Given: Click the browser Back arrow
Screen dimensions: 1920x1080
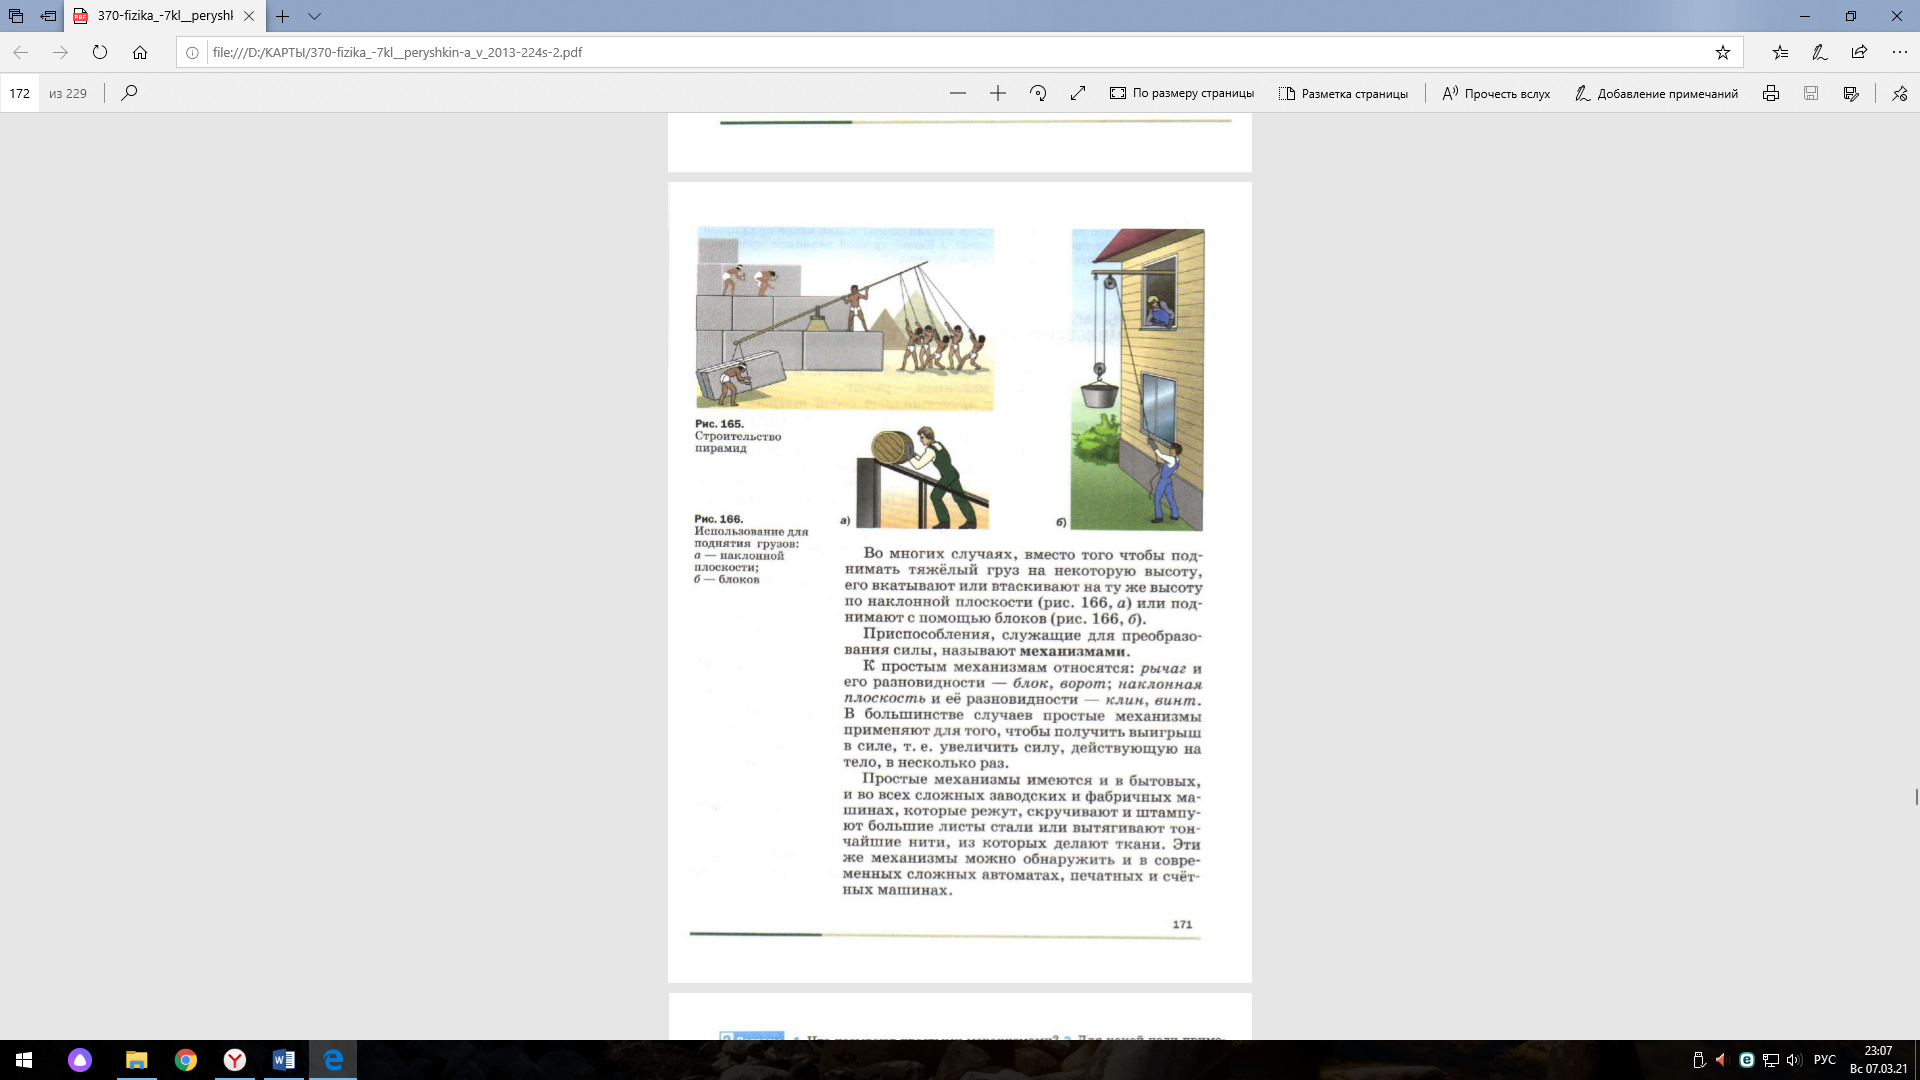Looking at the screenshot, I should (x=20, y=52).
